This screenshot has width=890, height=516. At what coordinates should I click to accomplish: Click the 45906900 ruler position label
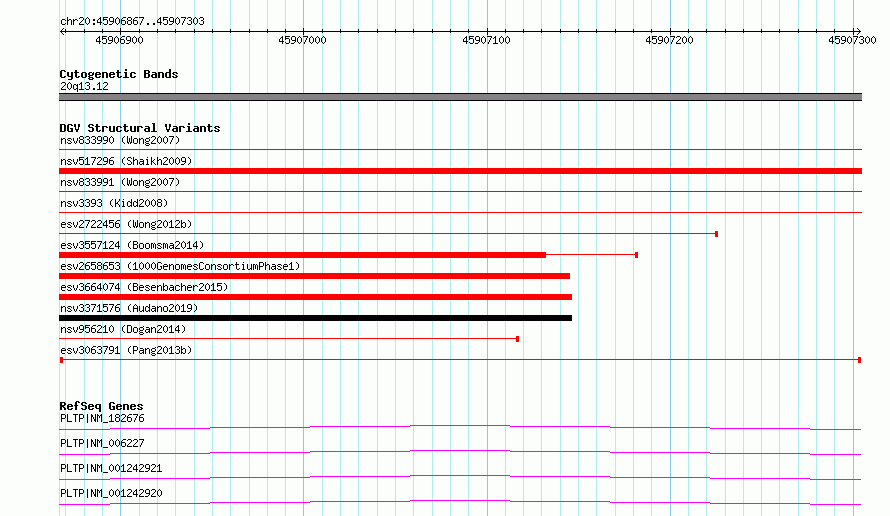[x=119, y=40]
